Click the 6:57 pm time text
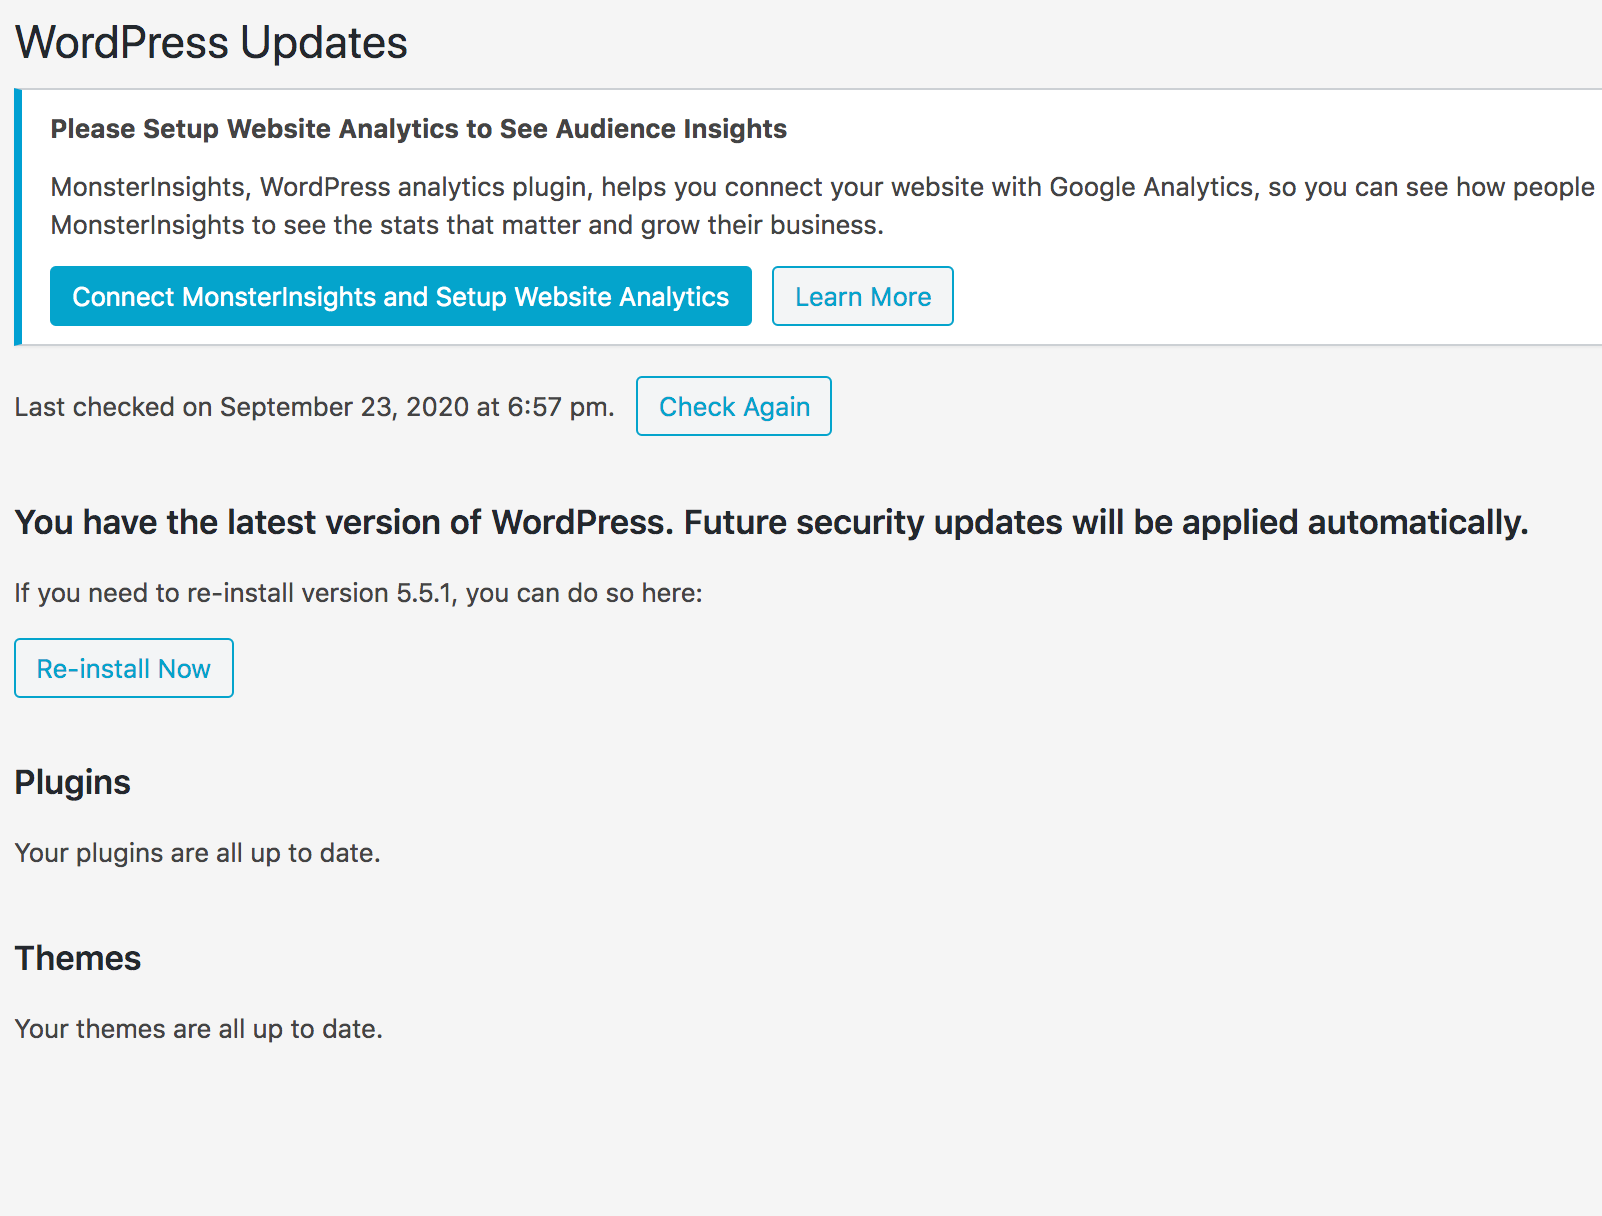Viewport: 1602px width, 1216px height. pyautogui.click(x=559, y=407)
